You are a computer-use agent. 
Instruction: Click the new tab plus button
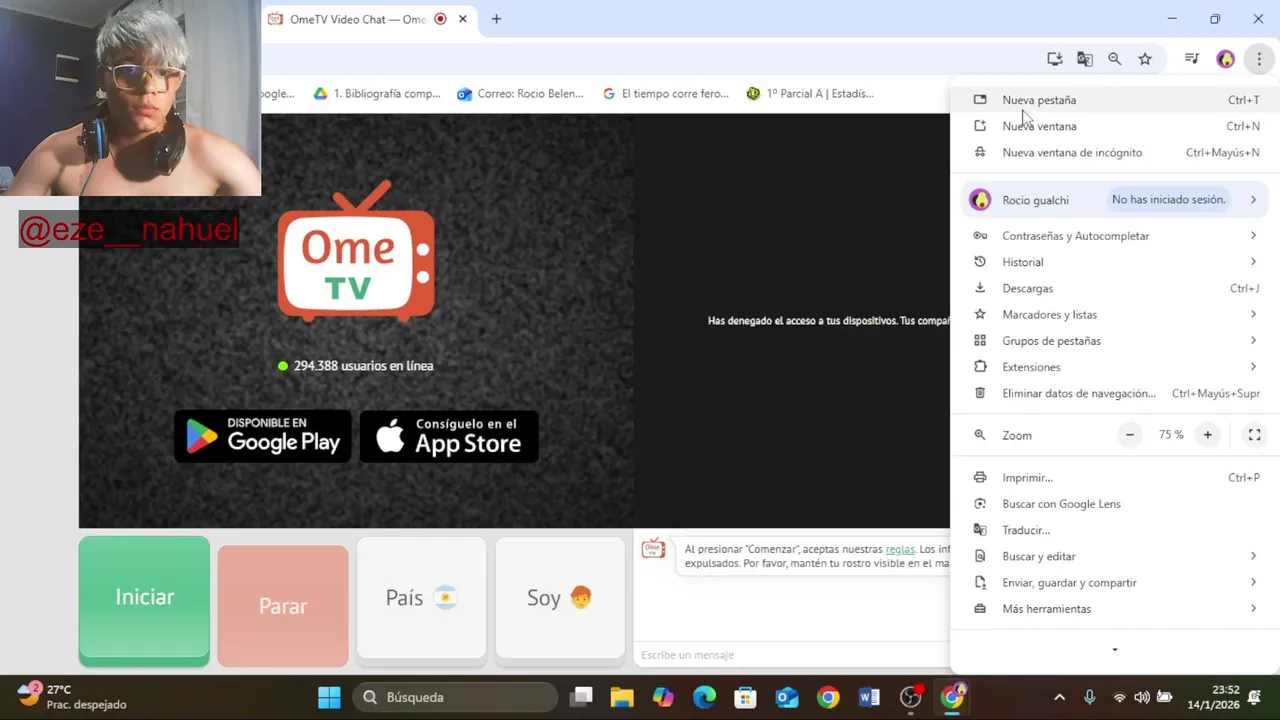(496, 19)
